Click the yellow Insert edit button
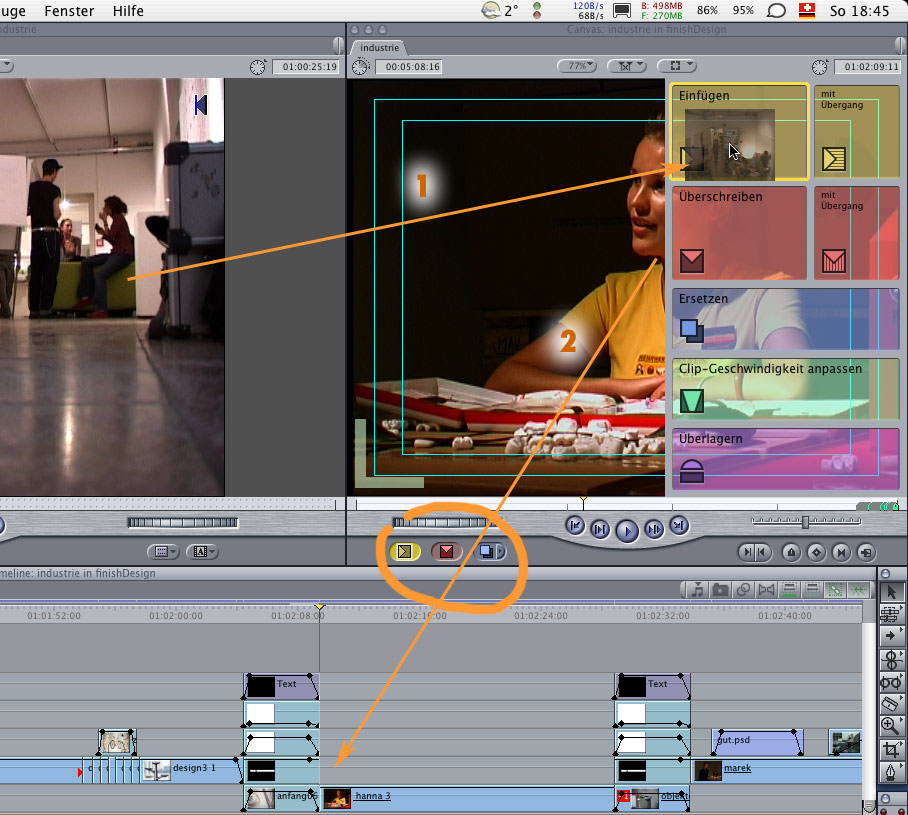The image size is (908, 815). click(x=405, y=551)
